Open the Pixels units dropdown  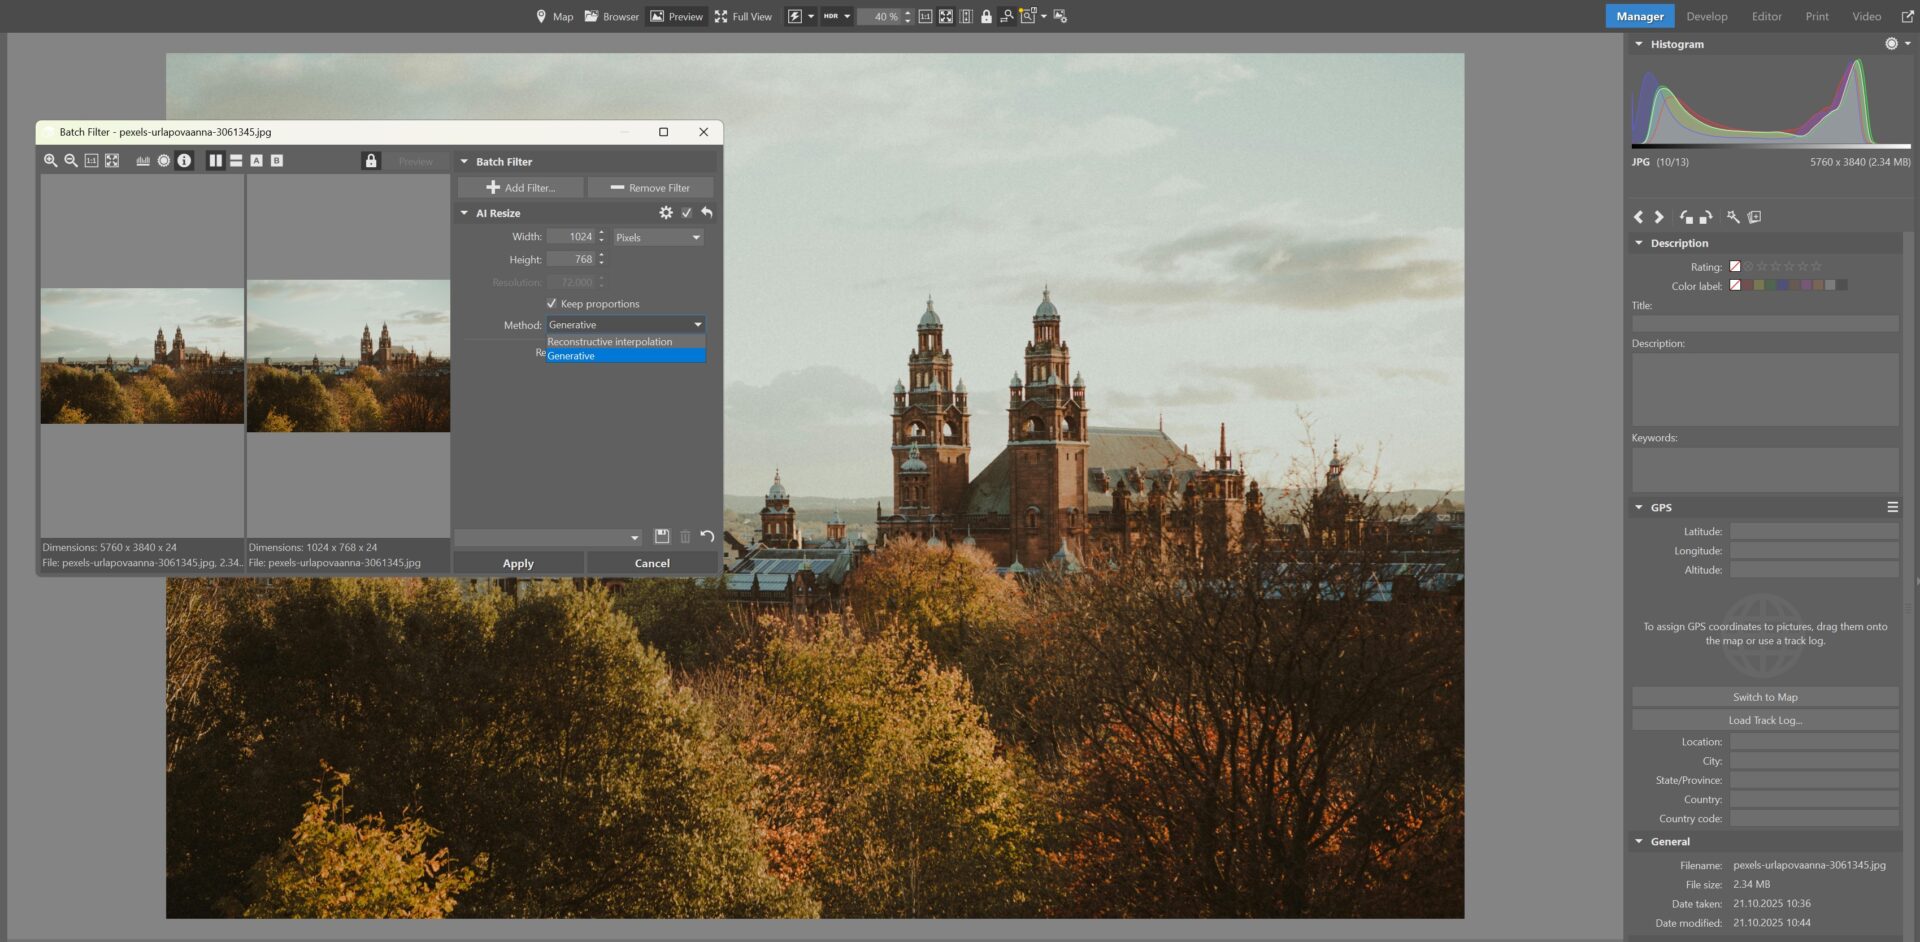tap(658, 237)
